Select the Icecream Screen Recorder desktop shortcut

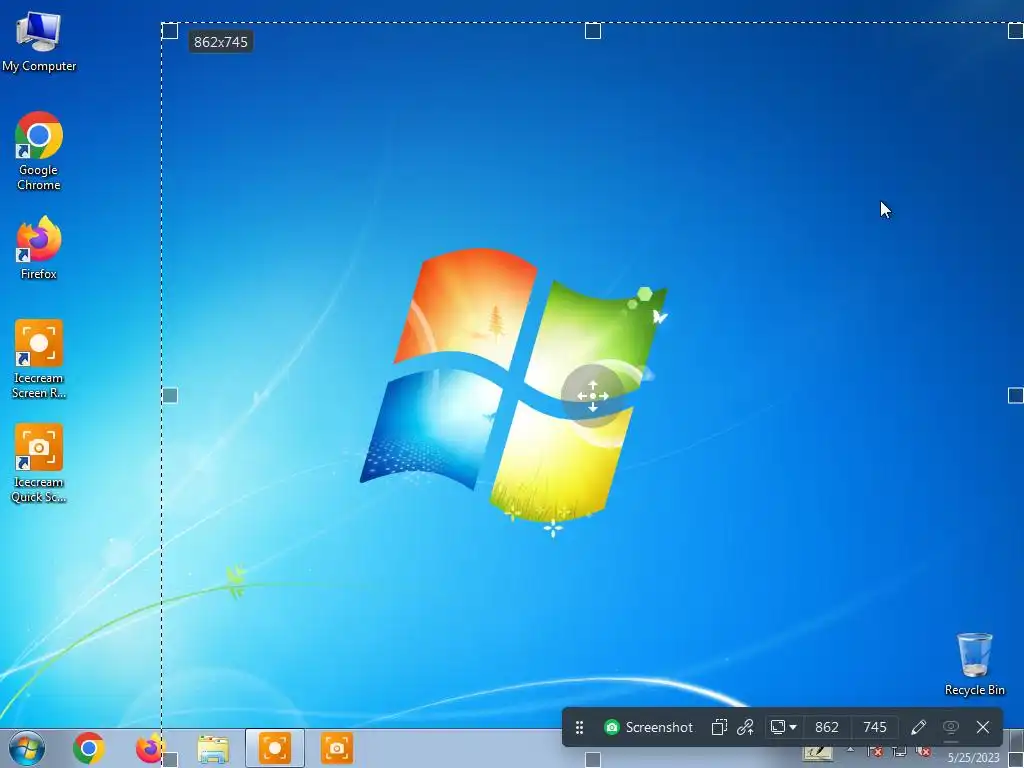[x=39, y=359]
